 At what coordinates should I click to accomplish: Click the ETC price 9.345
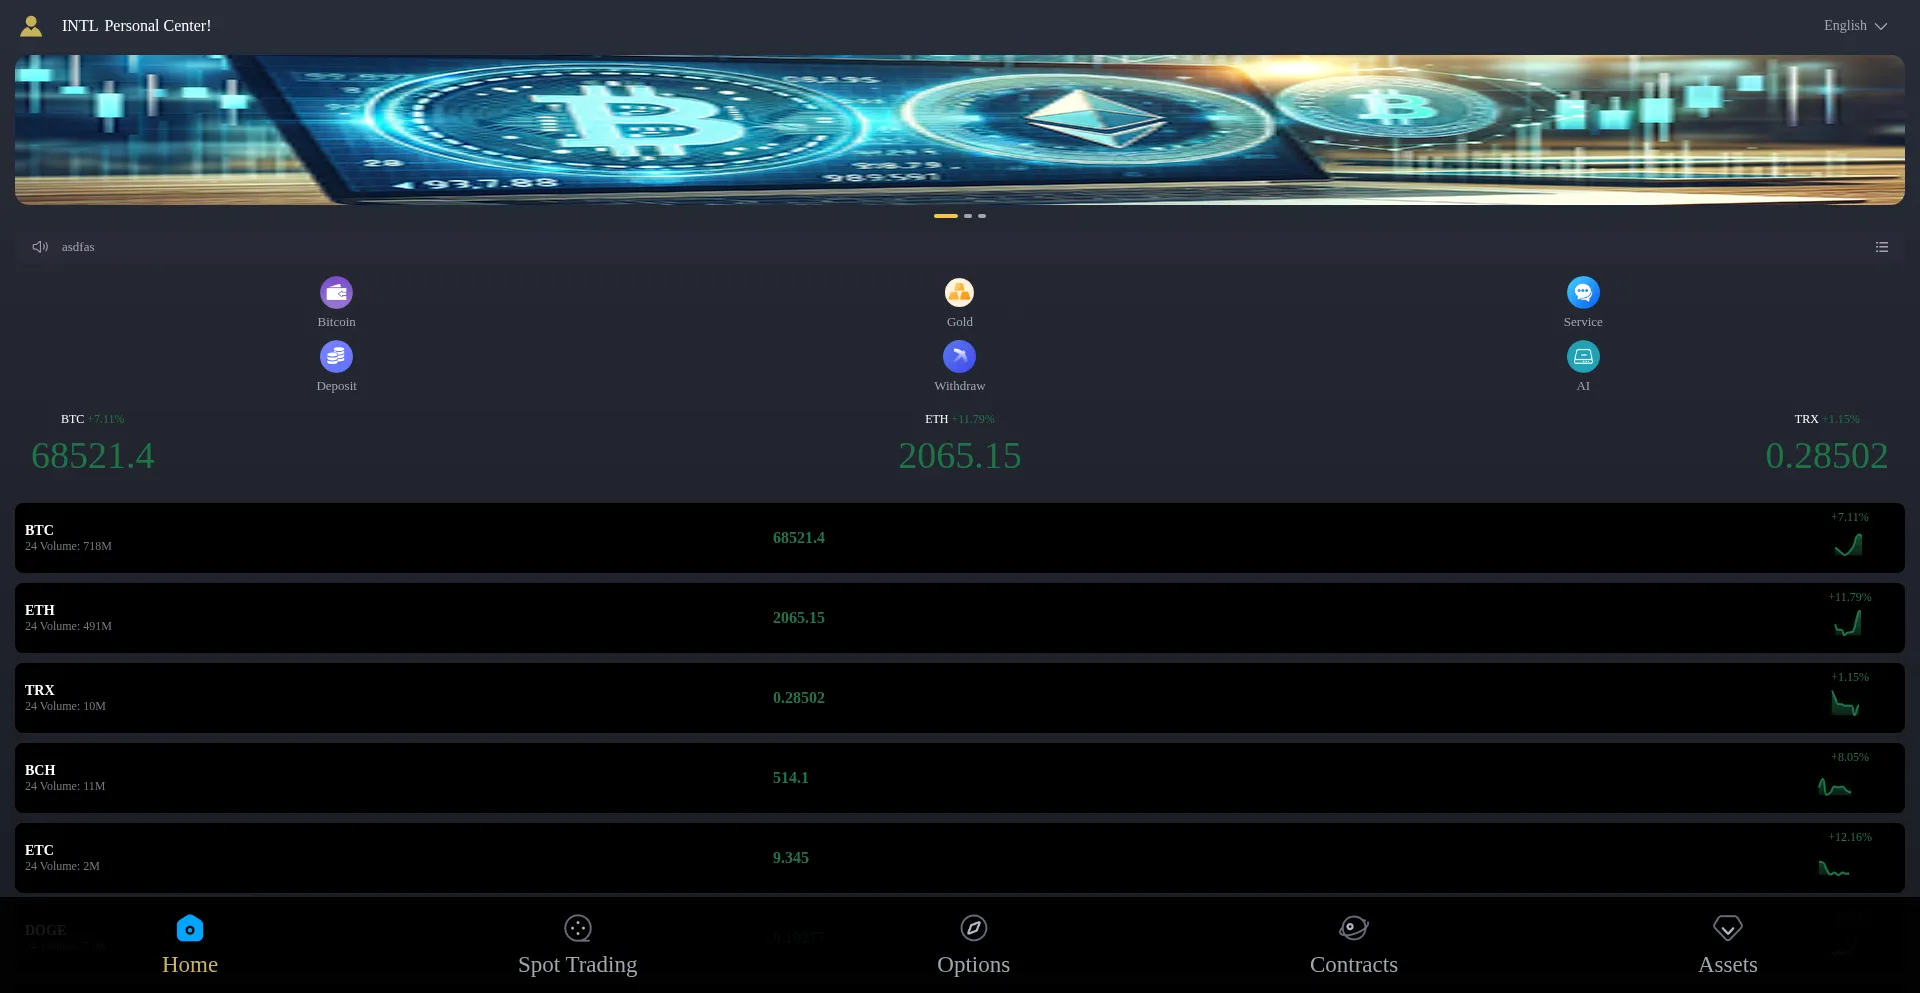(x=791, y=858)
